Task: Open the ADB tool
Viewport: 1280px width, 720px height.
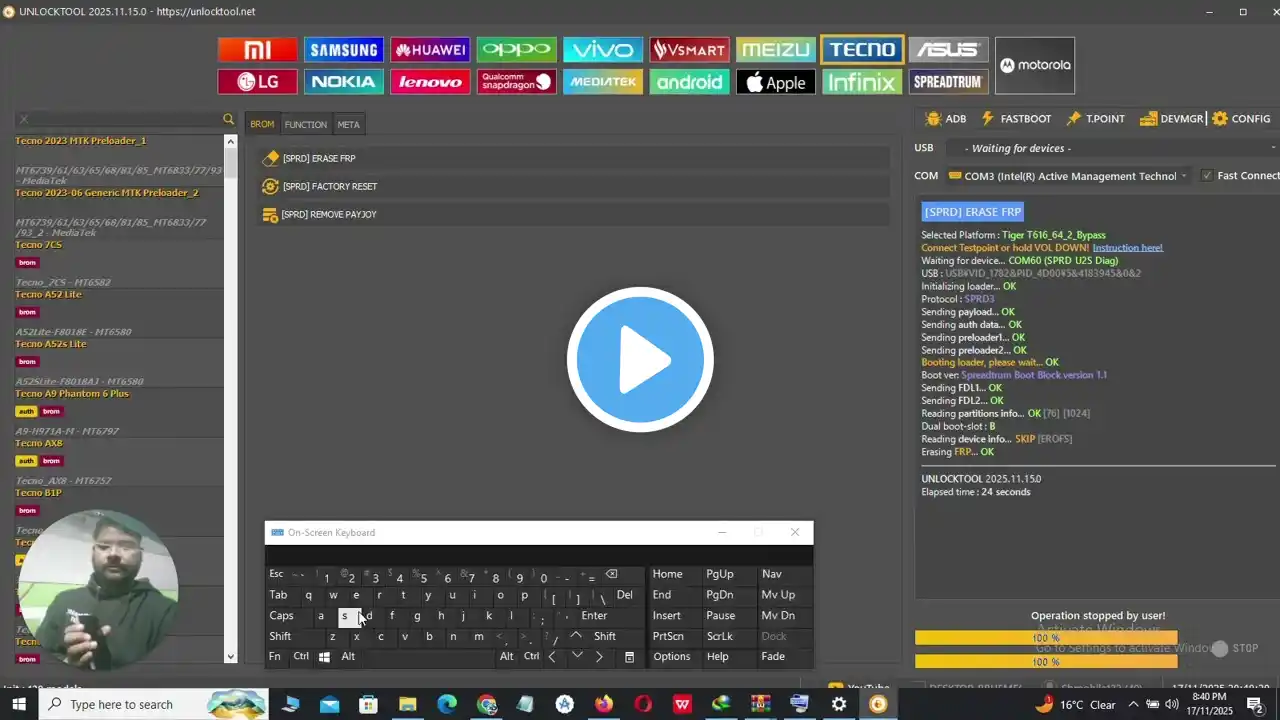Action: tap(946, 119)
